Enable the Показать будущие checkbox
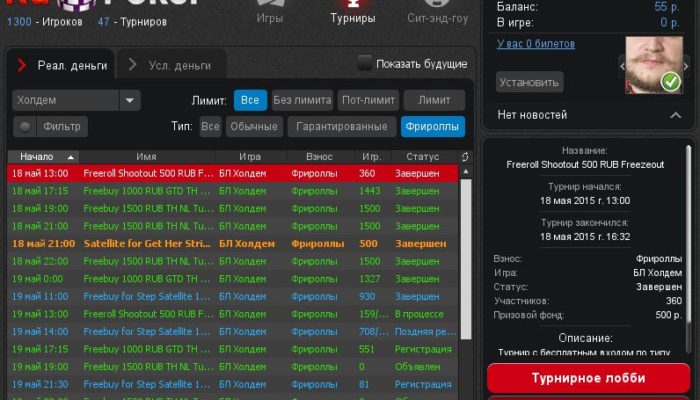This screenshot has width=700, height=400. coord(365,63)
